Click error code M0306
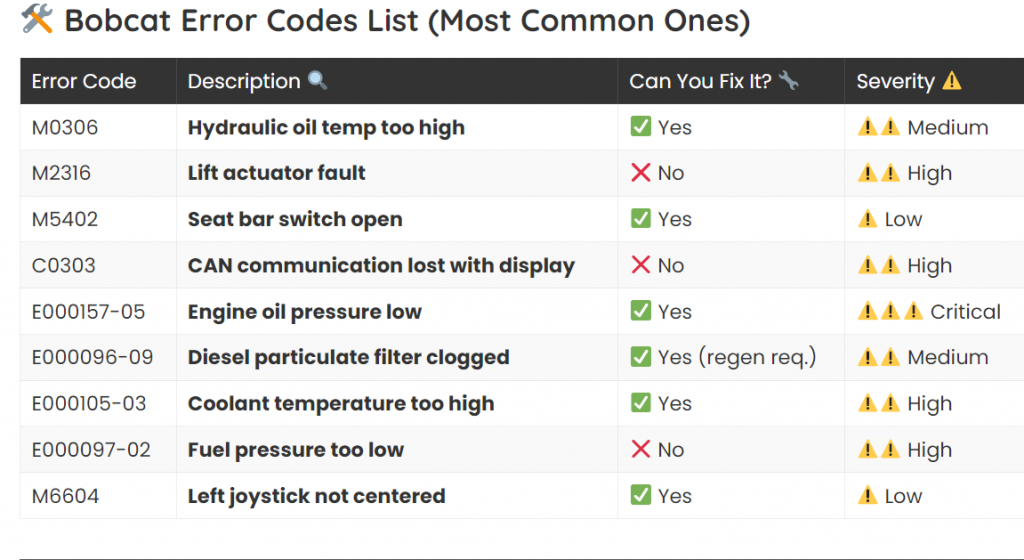The width and height of the screenshot is (1024, 560). click(x=65, y=128)
